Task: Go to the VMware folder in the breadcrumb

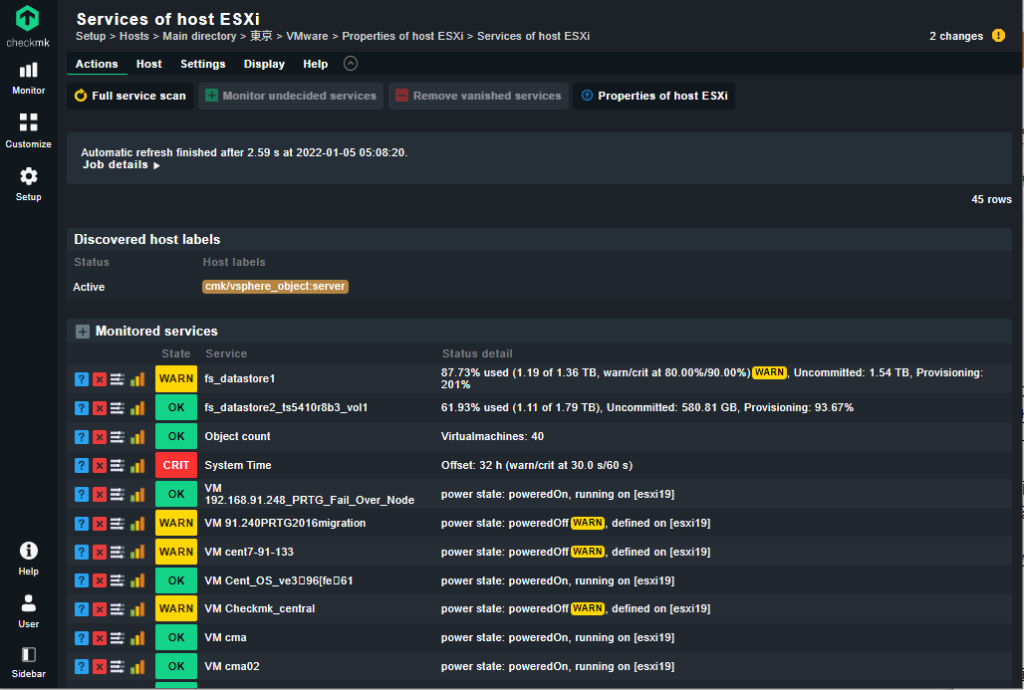Action: pyautogui.click(x=307, y=36)
